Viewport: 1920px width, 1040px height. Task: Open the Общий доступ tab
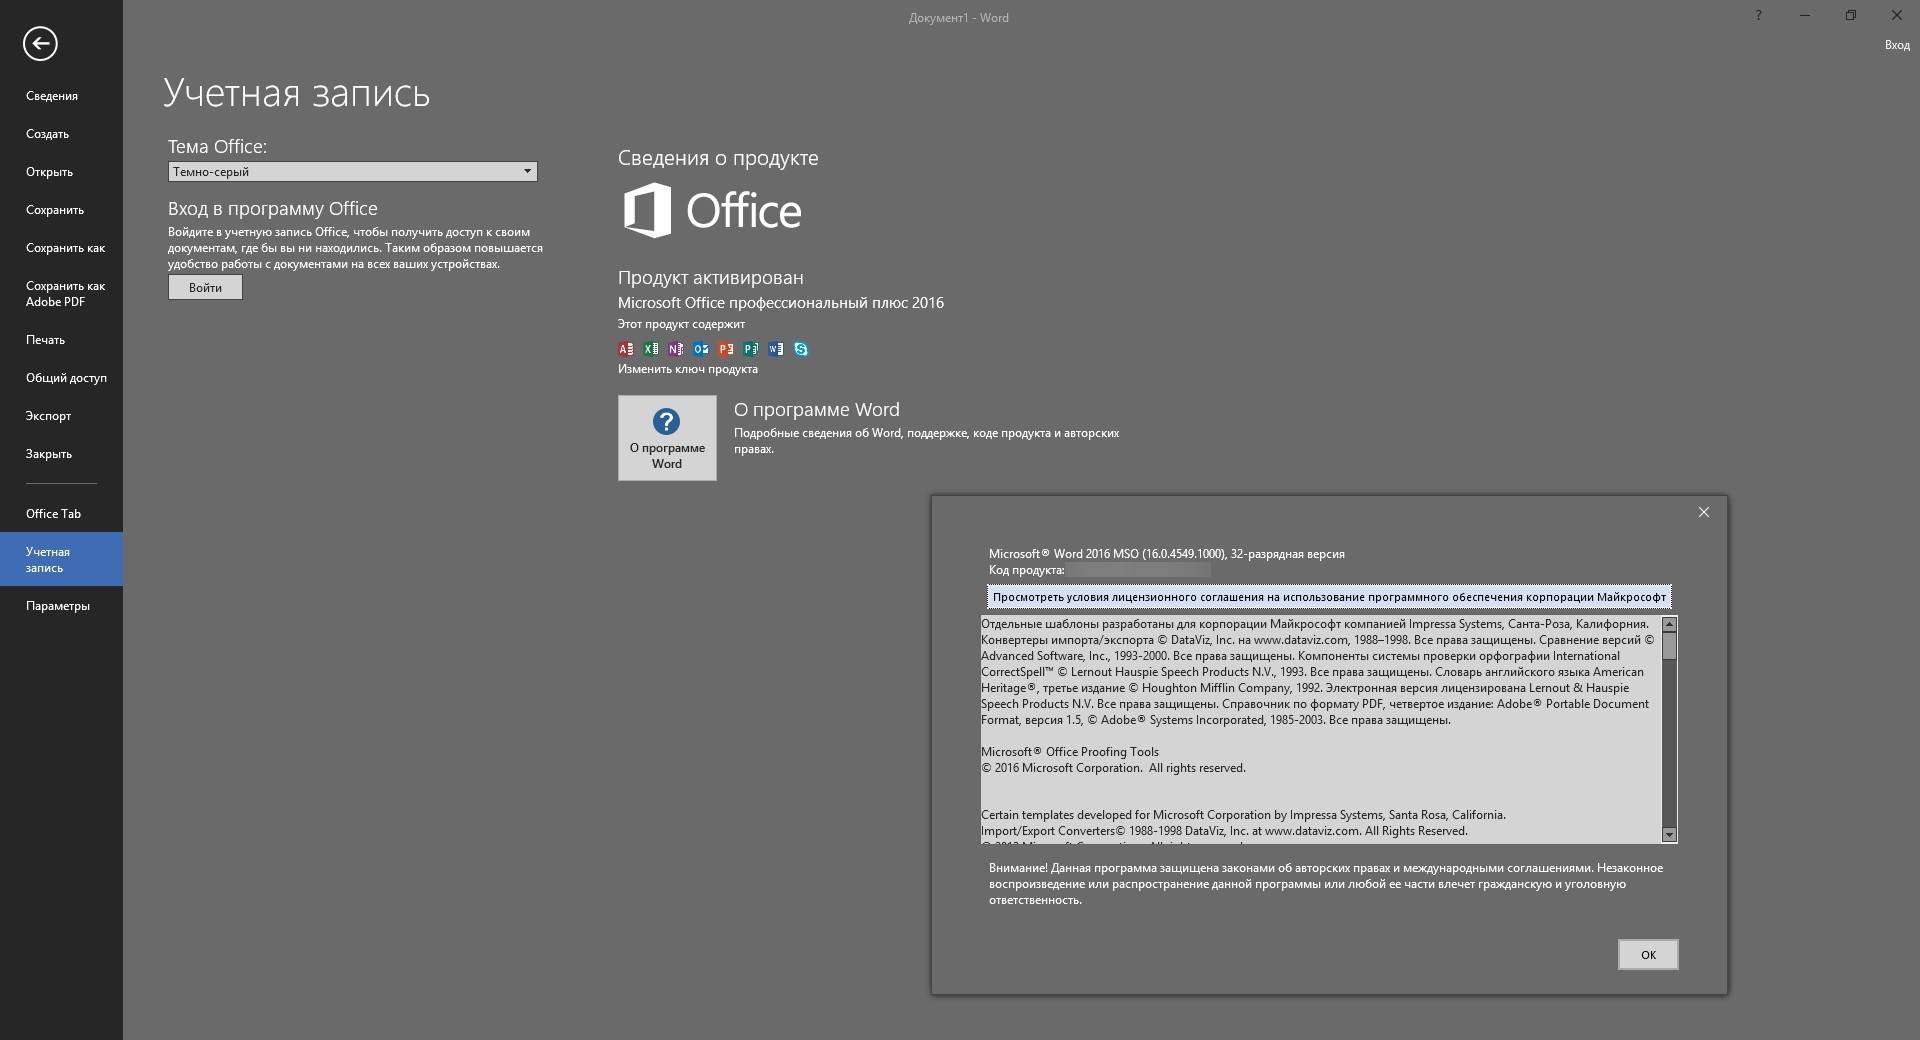(61, 378)
